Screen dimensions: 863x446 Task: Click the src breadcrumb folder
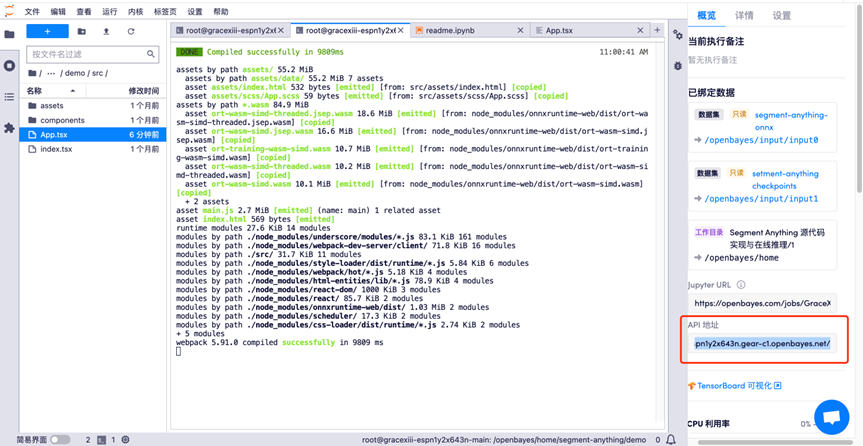point(97,73)
